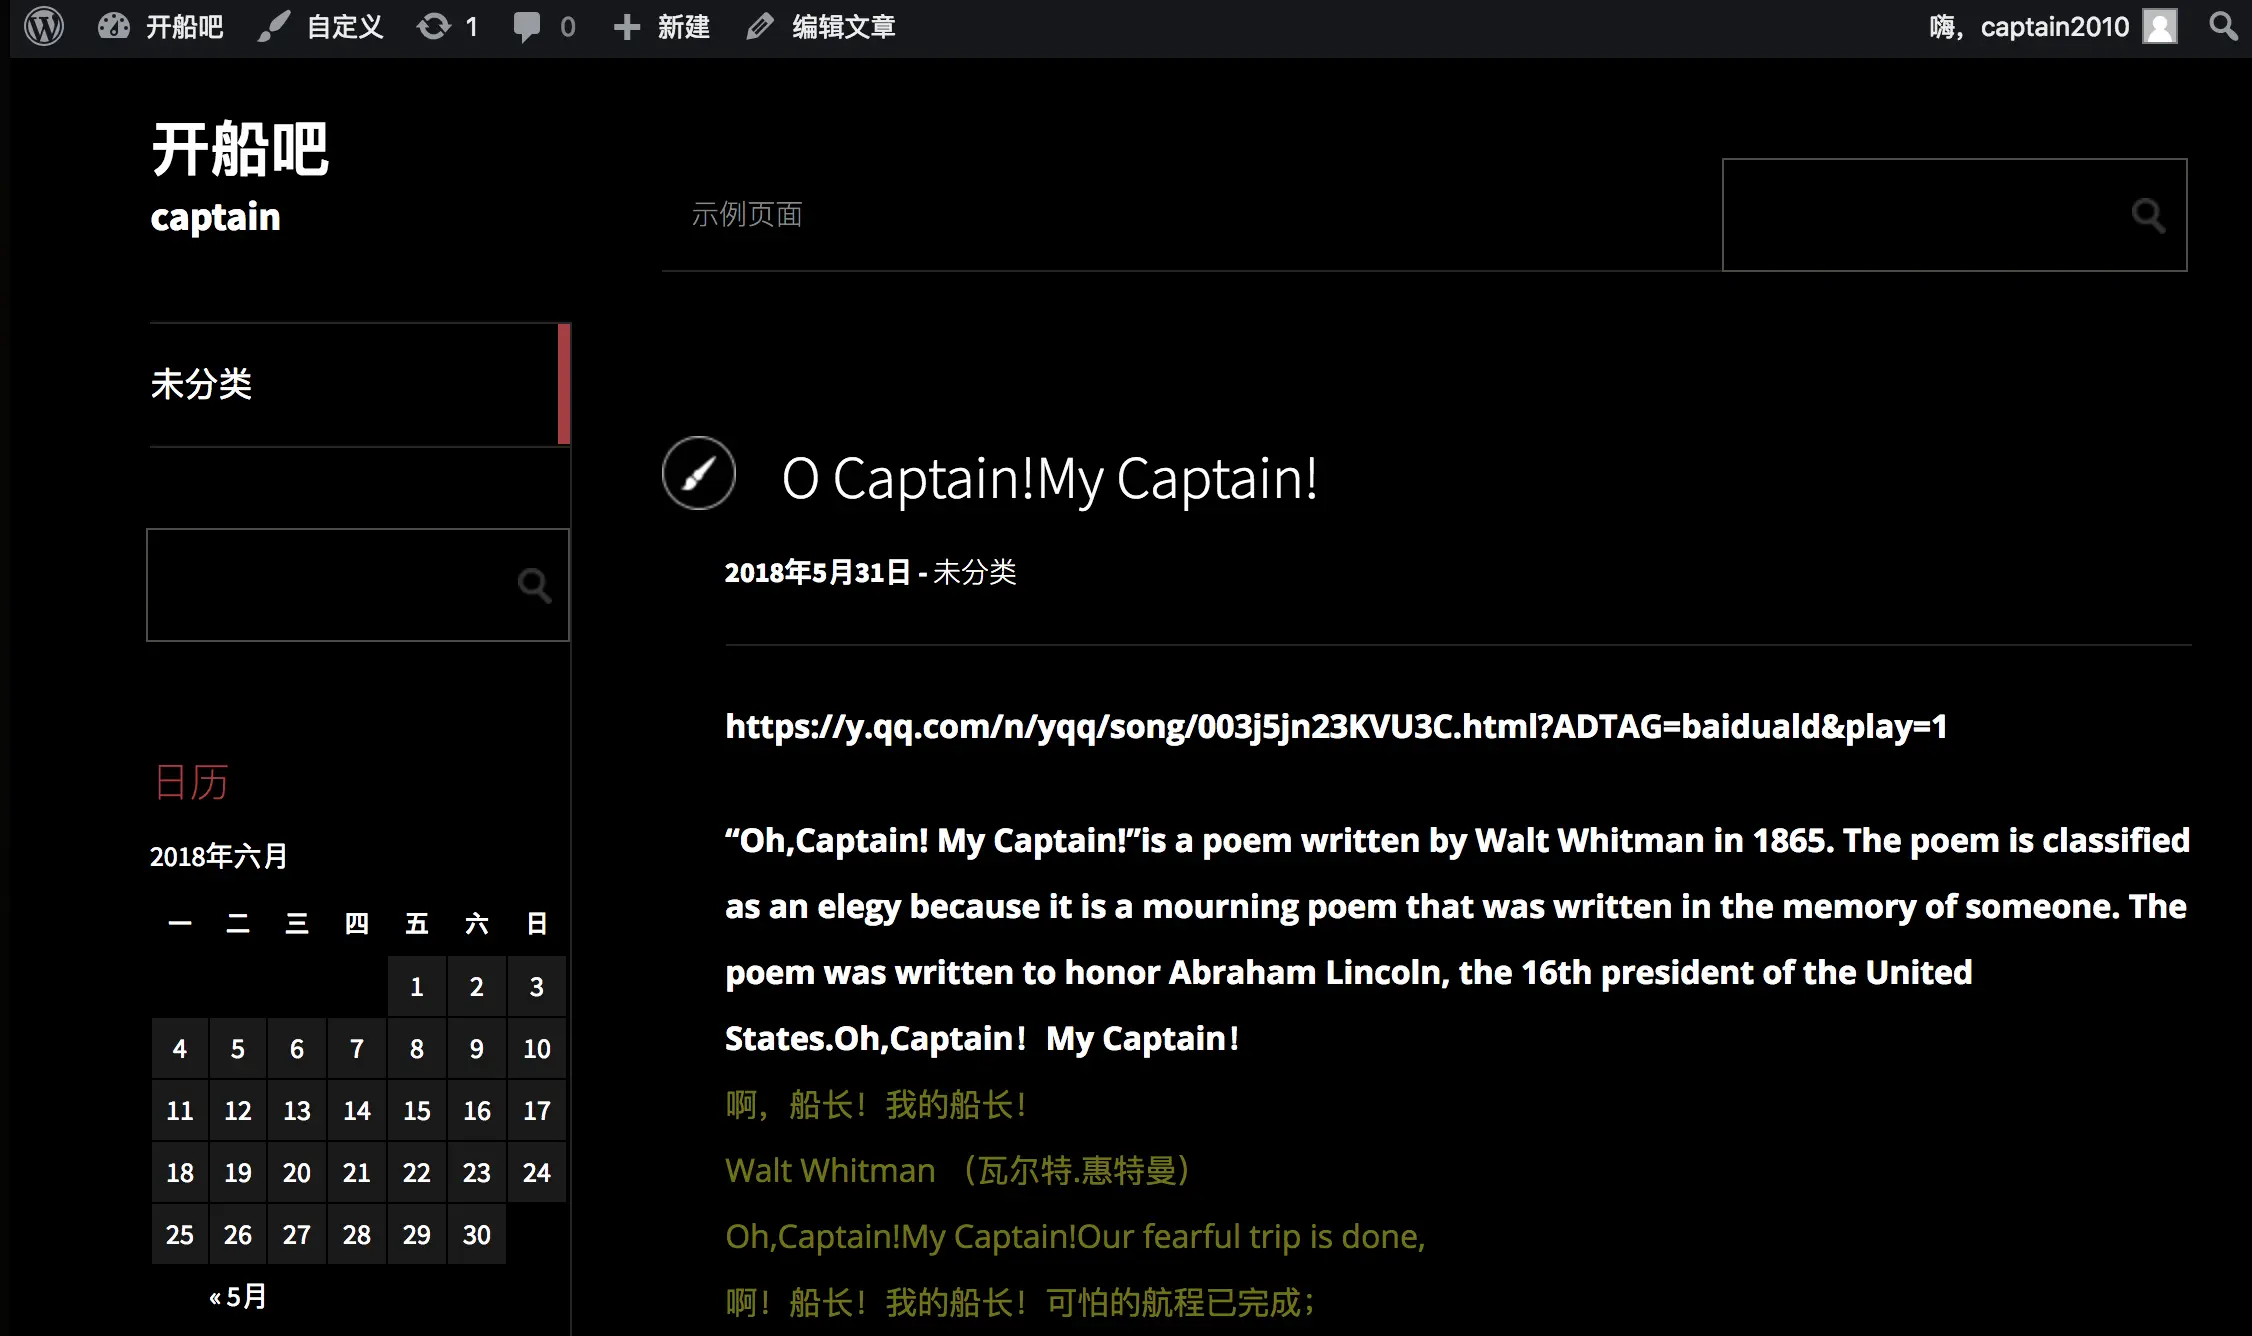Click the WordPress logo icon
Screen dimensions: 2252x1336
(44, 26)
